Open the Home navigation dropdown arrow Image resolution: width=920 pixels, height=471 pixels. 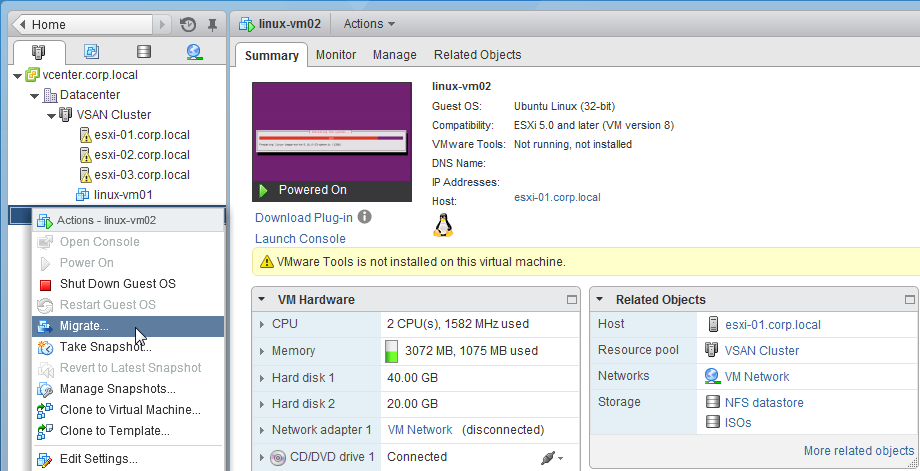click(x=163, y=25)
